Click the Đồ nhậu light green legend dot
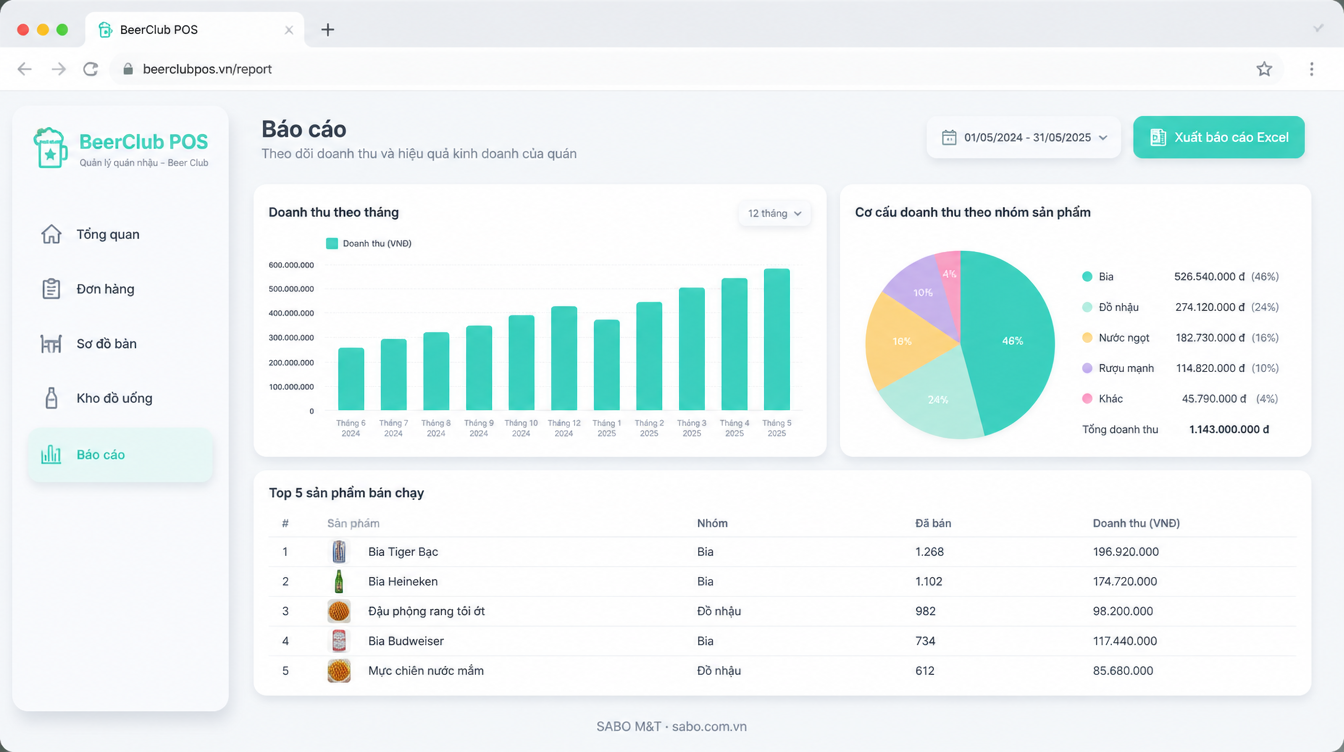 1087,307
